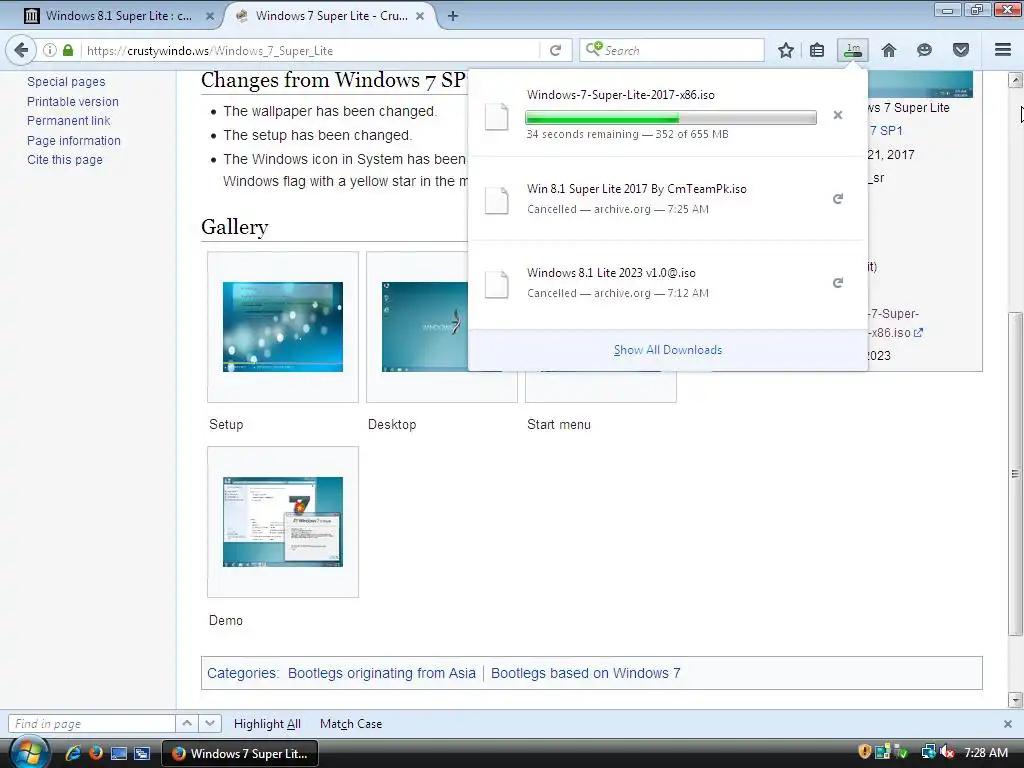Toggle the downloads toolbar button
This screenshot has width=1024, height=768.
click(853, 50)
